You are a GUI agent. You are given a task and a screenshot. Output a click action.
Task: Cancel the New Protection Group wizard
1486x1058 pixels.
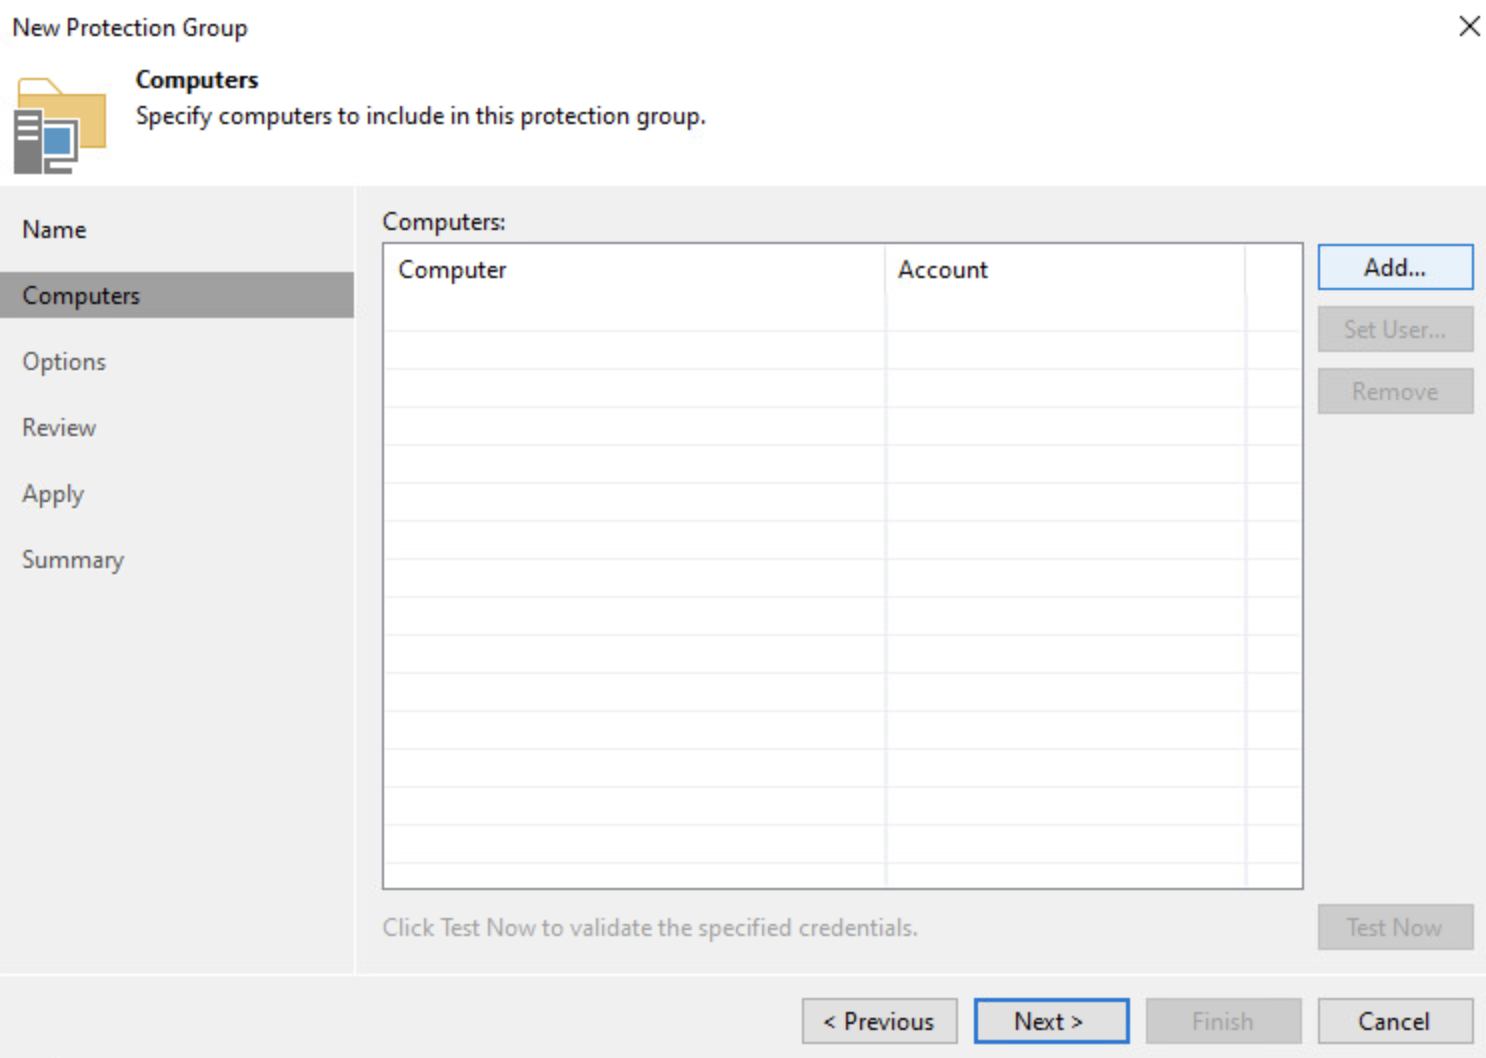click(1395, 1021)
